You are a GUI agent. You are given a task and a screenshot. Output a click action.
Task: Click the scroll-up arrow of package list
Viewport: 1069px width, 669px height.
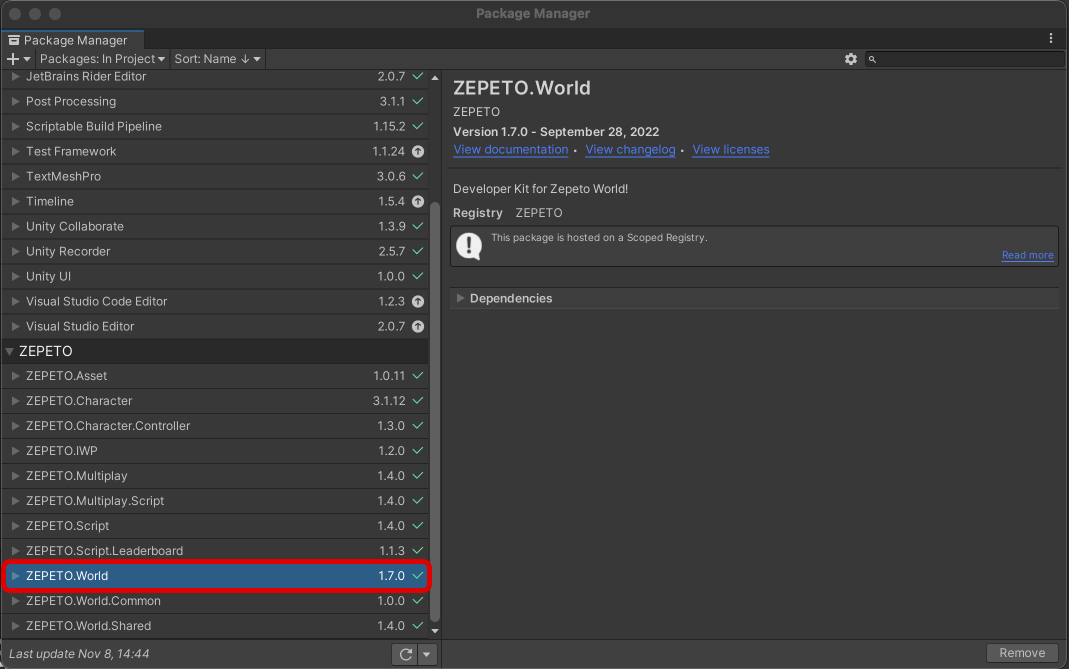(435, 78)
